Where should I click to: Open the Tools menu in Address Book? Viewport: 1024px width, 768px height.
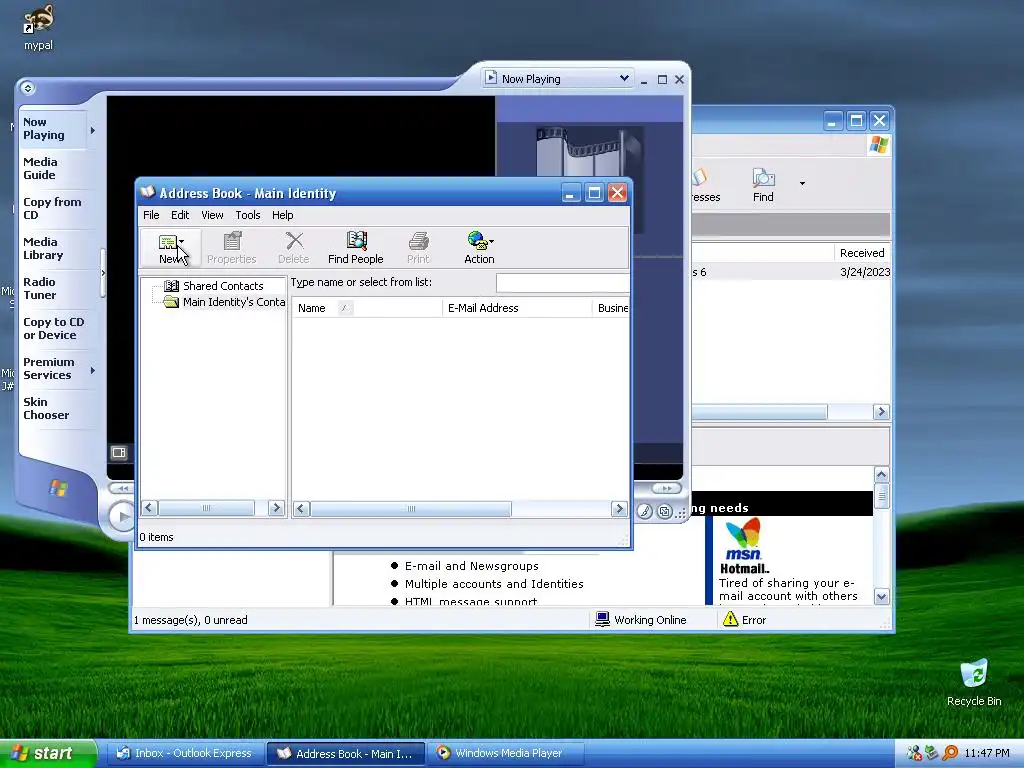point(248,215)
